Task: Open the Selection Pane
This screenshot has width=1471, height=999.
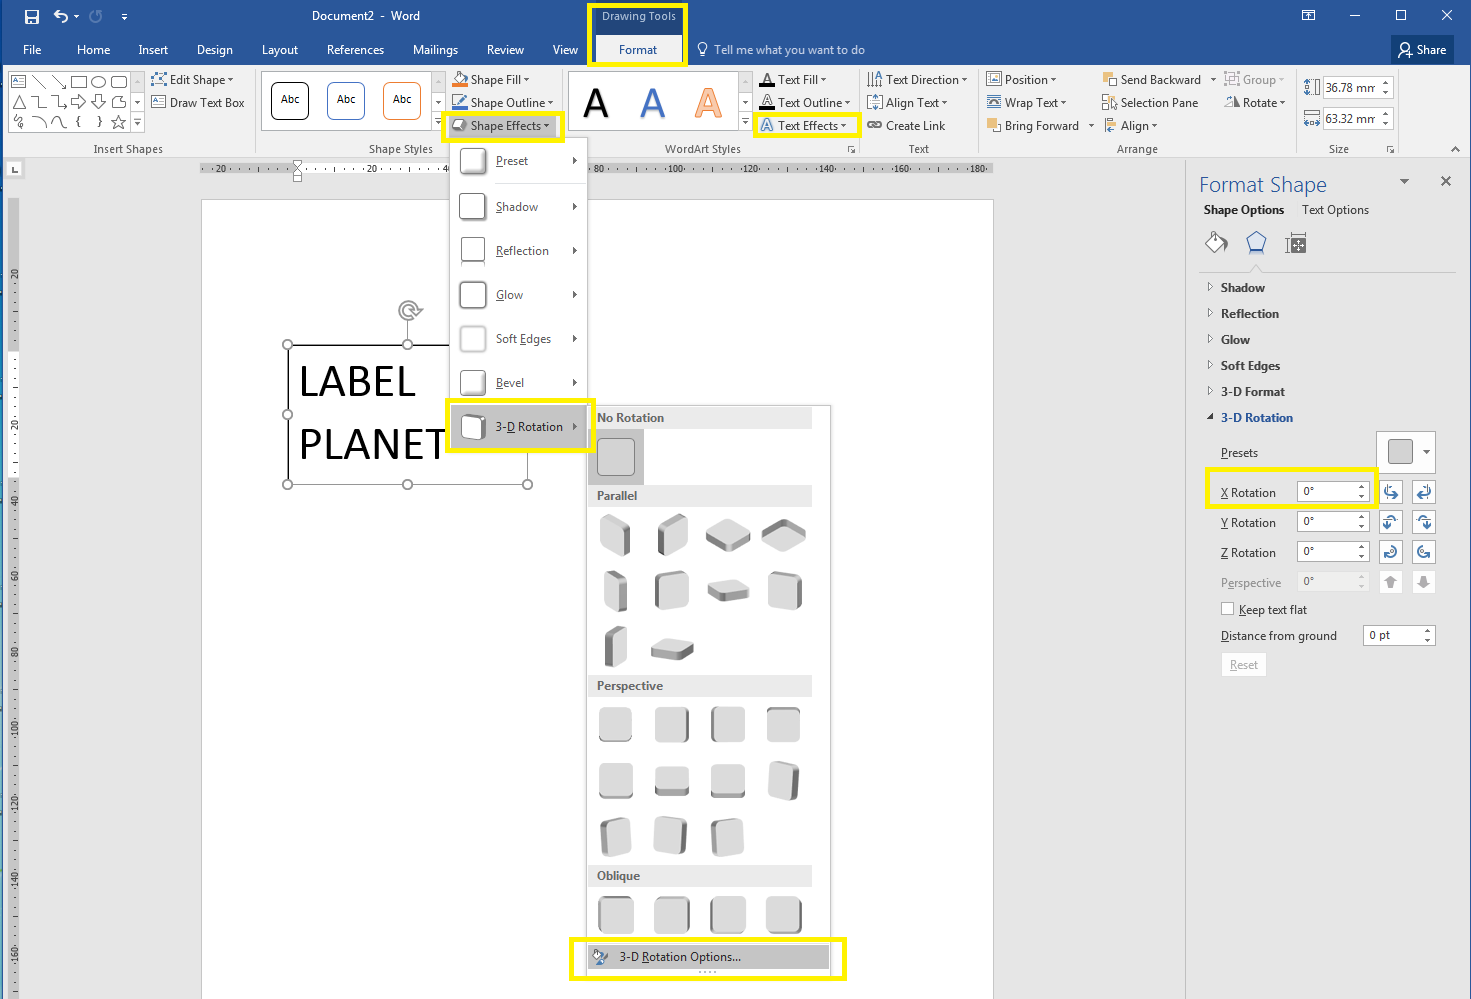Action: point(1151,102)
